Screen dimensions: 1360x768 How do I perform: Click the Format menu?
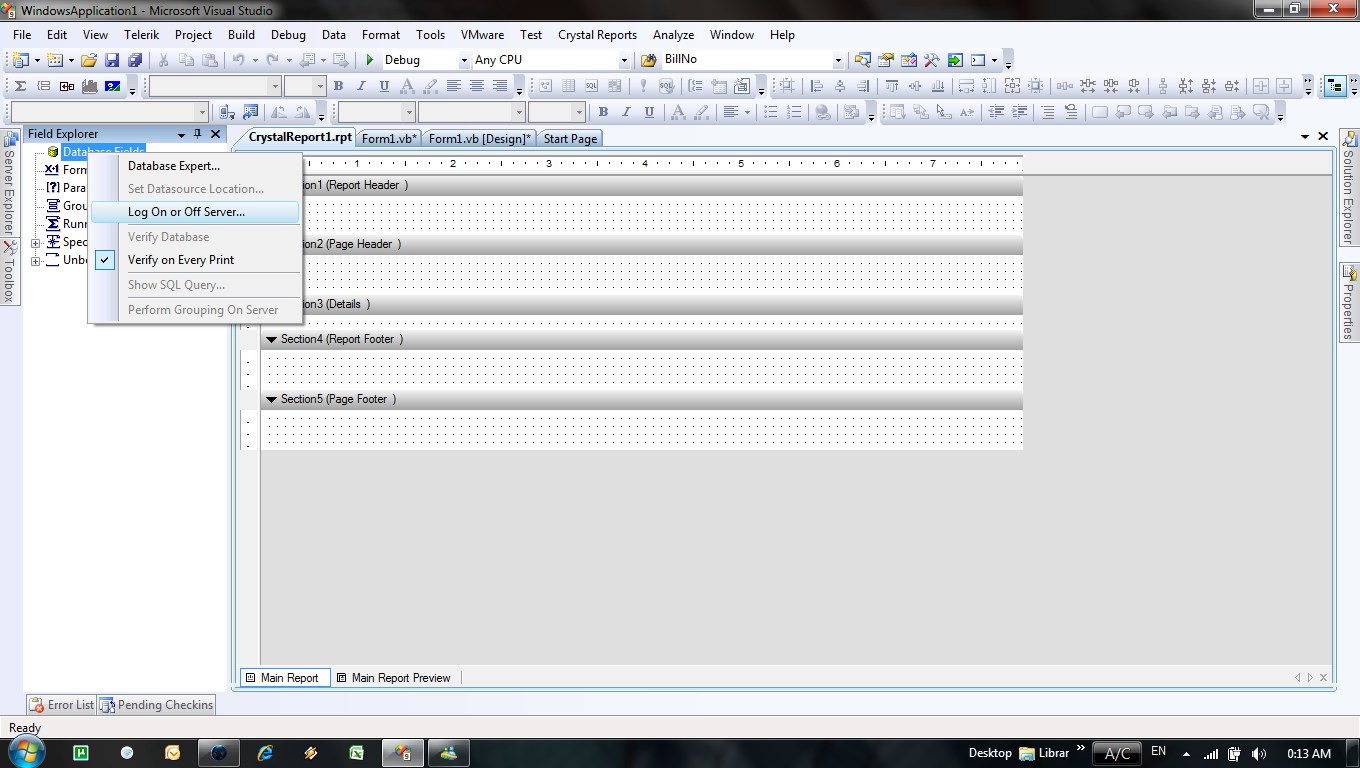point(381,35)
